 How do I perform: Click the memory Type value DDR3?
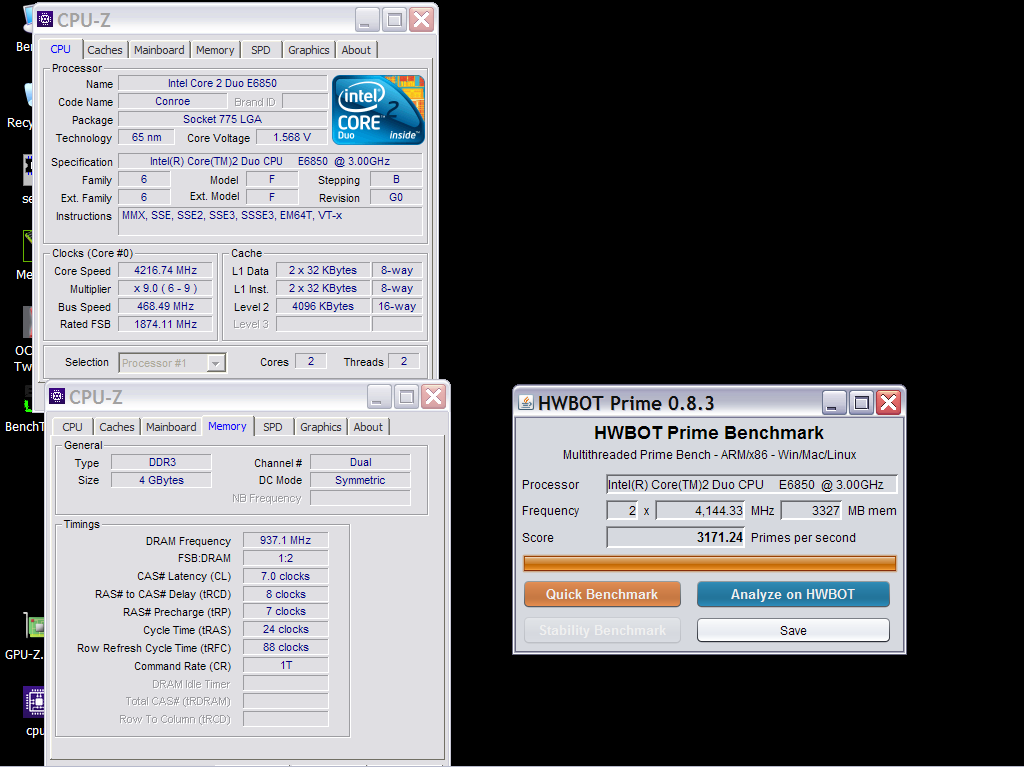[x=162, y=462]
